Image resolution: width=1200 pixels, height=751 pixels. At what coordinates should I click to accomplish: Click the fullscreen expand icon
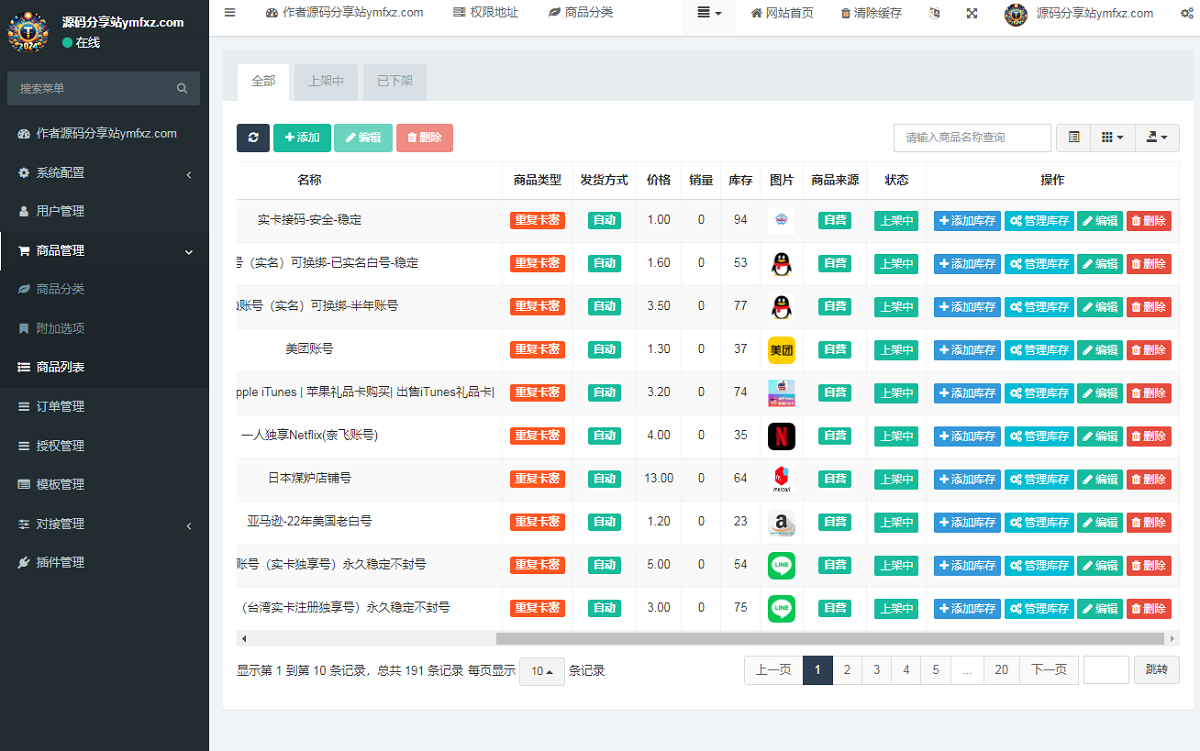point(972,13)
